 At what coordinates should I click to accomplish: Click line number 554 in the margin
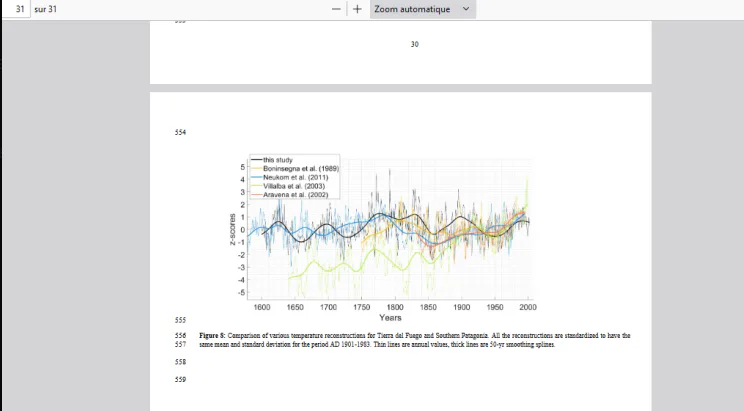pyautogui.click(x=180, y=132)
